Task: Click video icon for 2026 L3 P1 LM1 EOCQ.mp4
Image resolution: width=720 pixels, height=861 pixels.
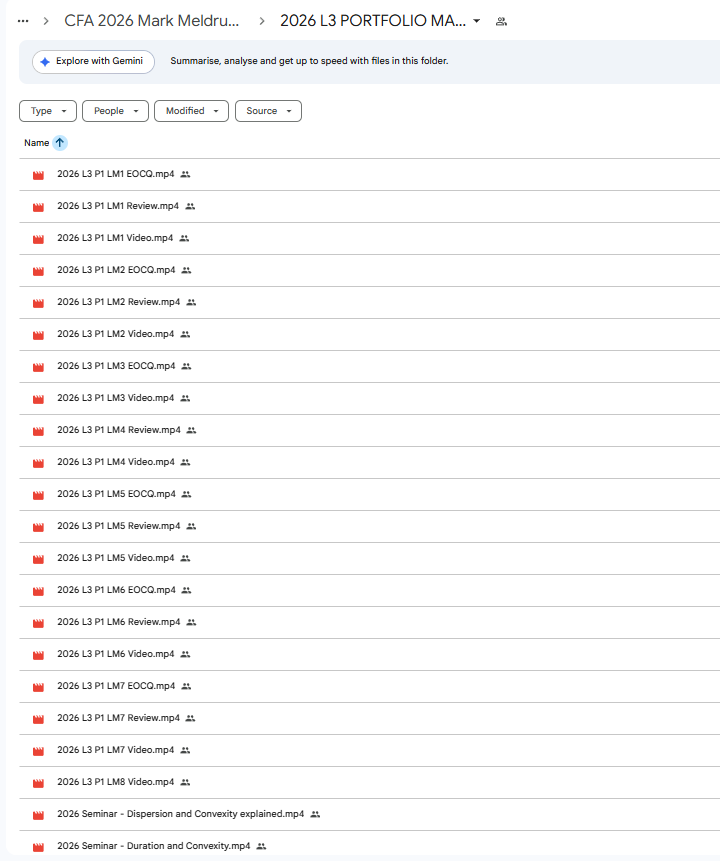Action: pyautogui.click(x=39, y=175)
